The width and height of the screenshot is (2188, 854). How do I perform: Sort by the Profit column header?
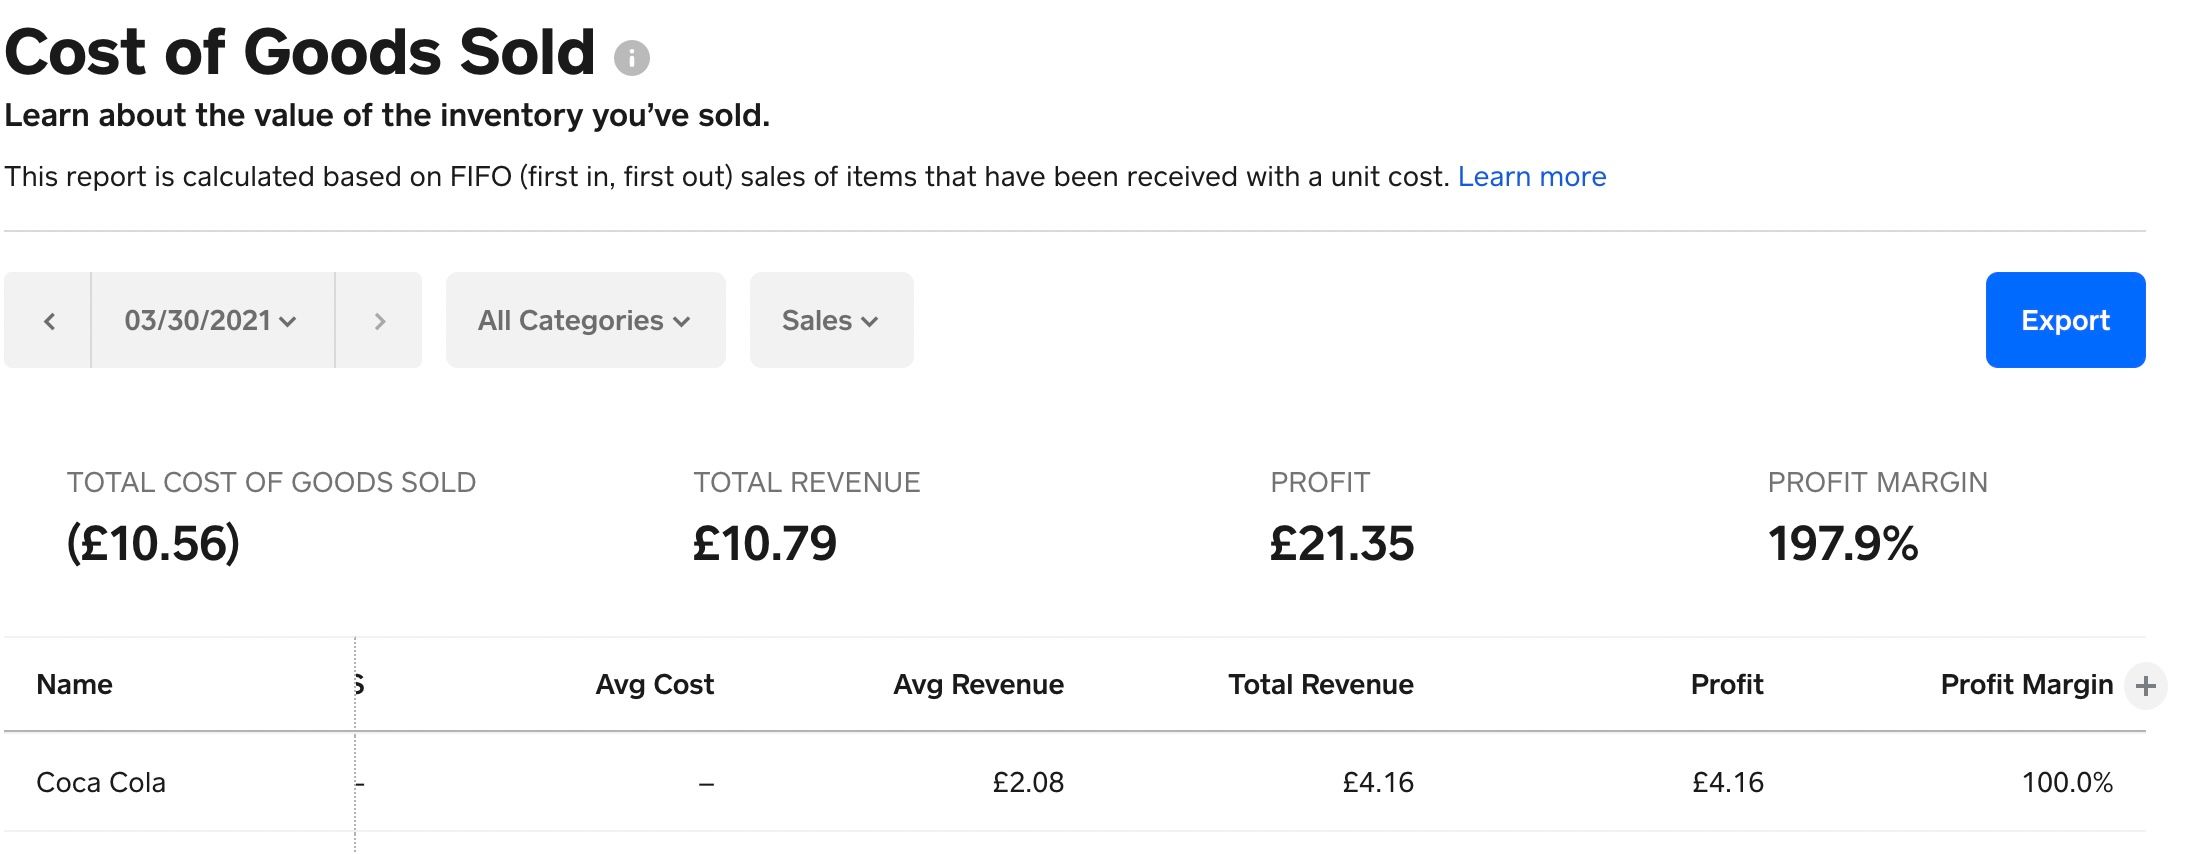pyautogui.click(x=1726, y=684)
